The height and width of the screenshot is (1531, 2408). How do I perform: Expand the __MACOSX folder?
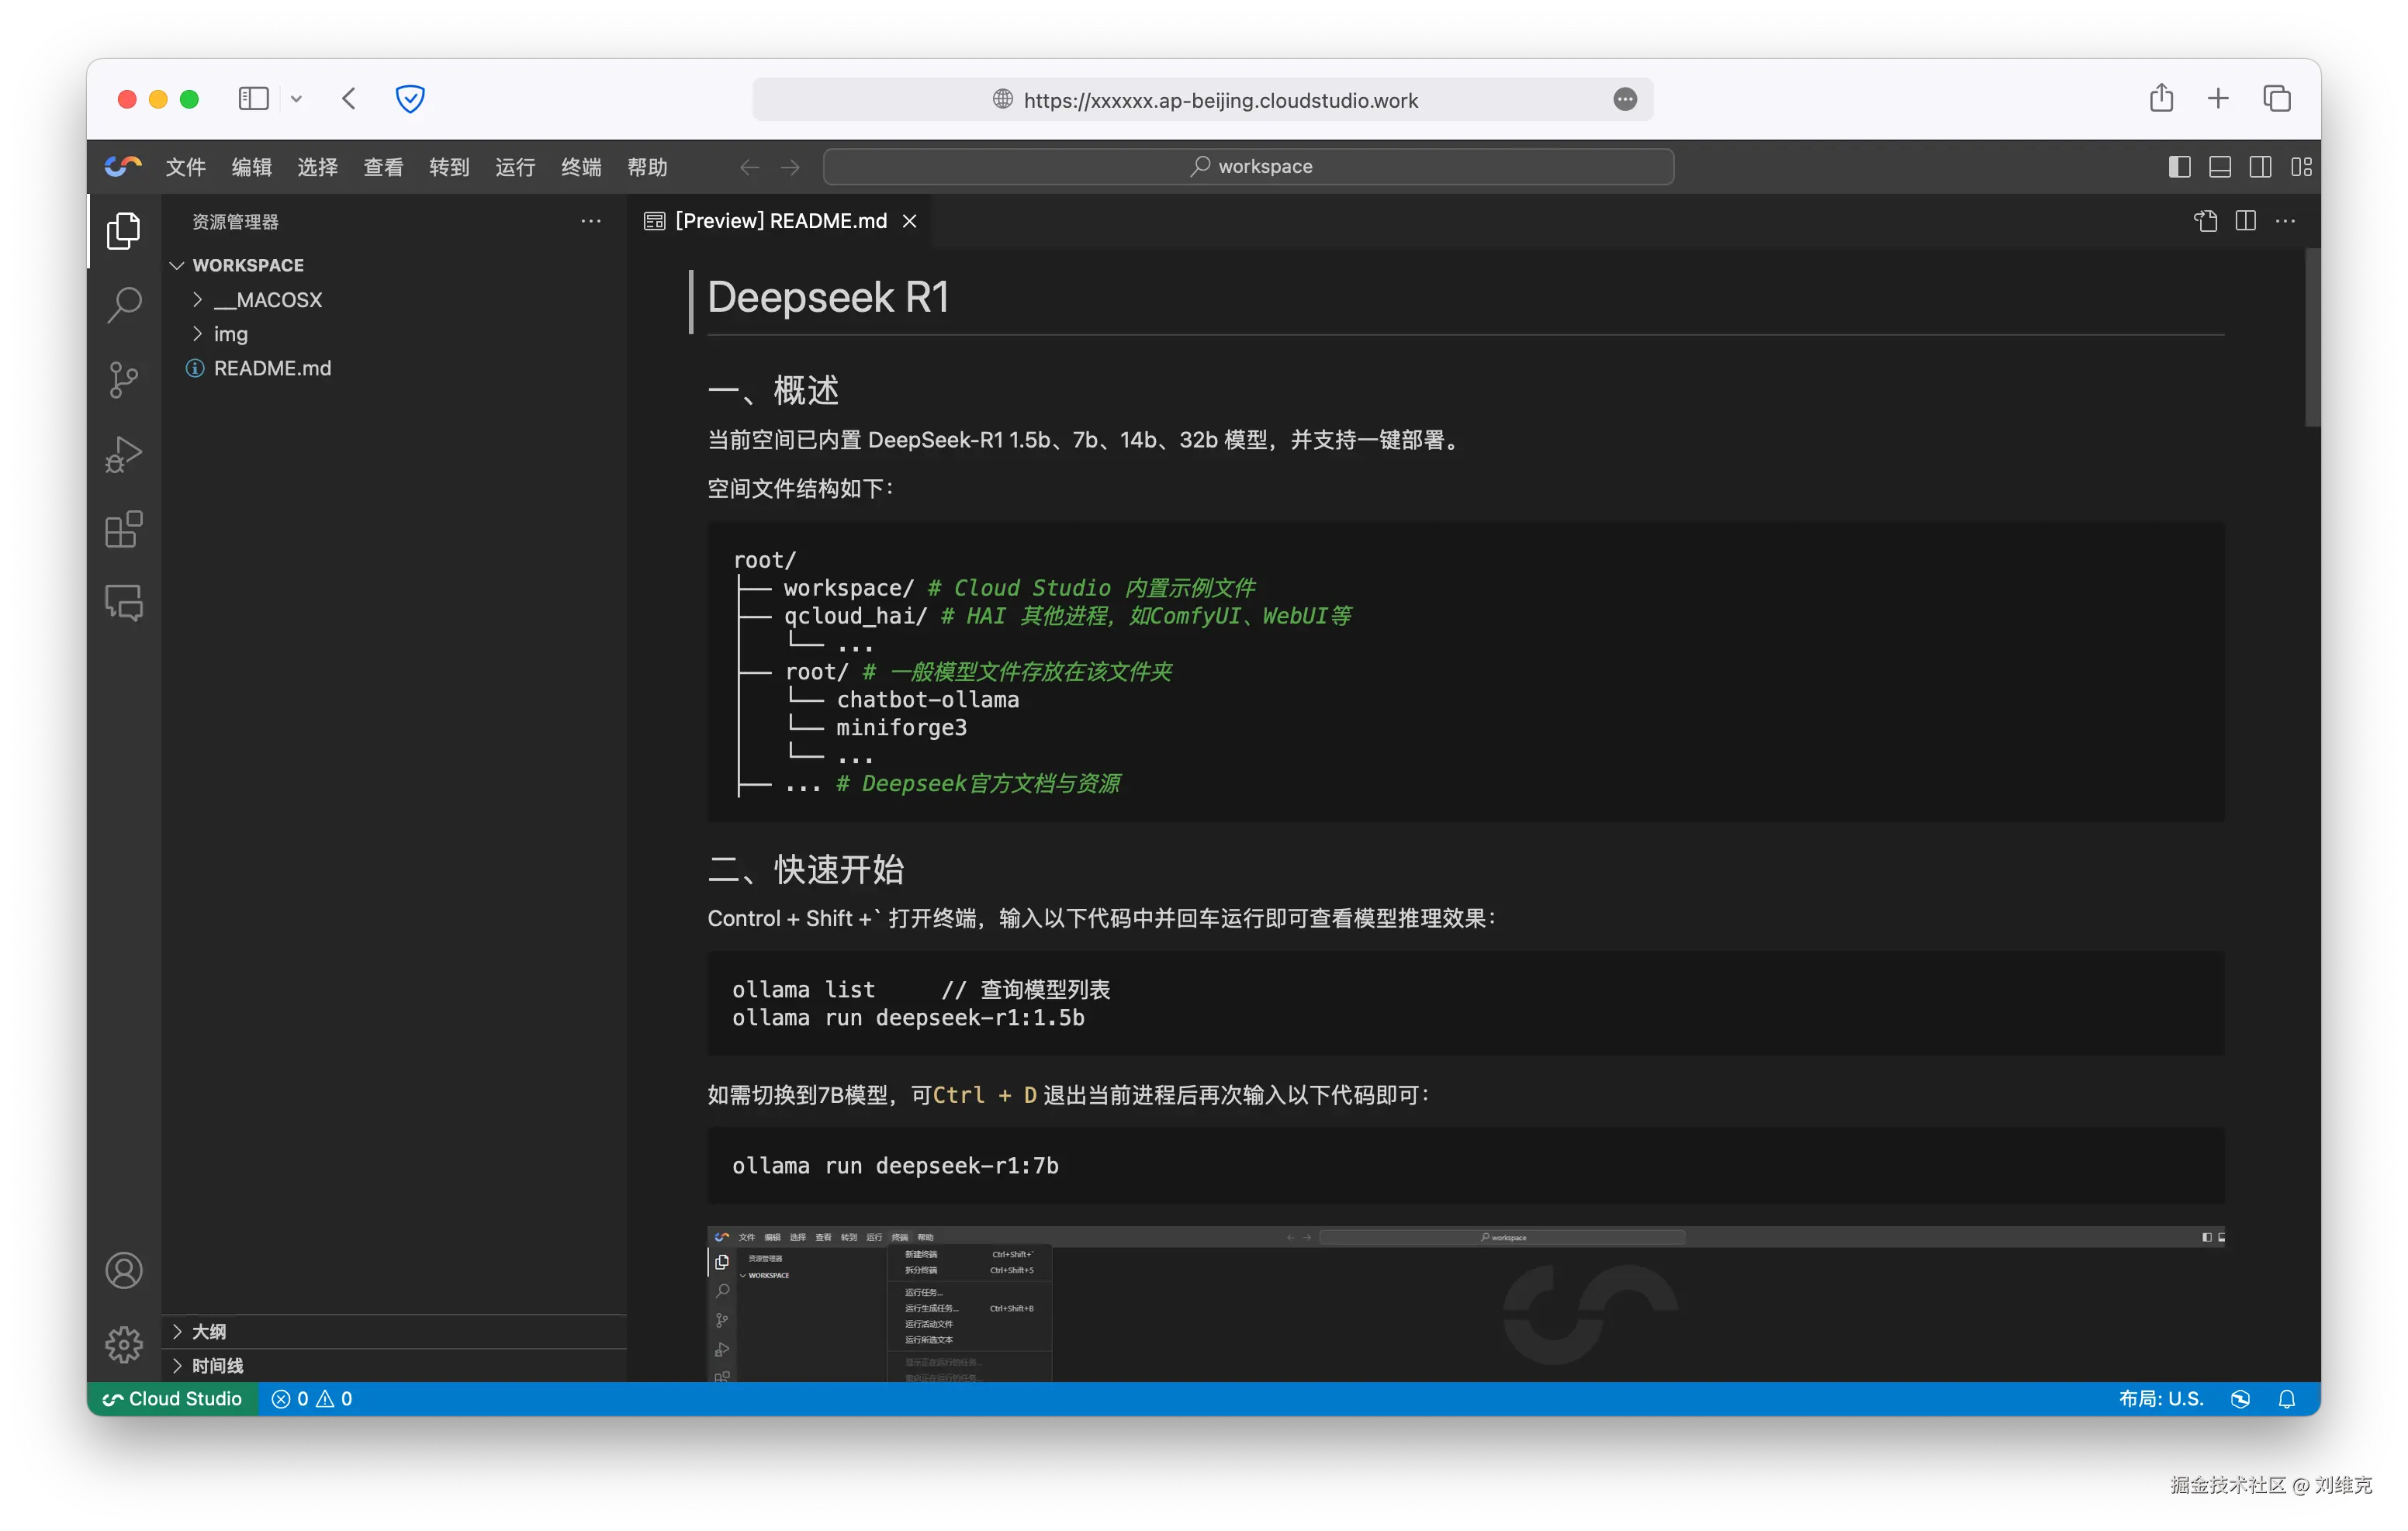point(268,300)
